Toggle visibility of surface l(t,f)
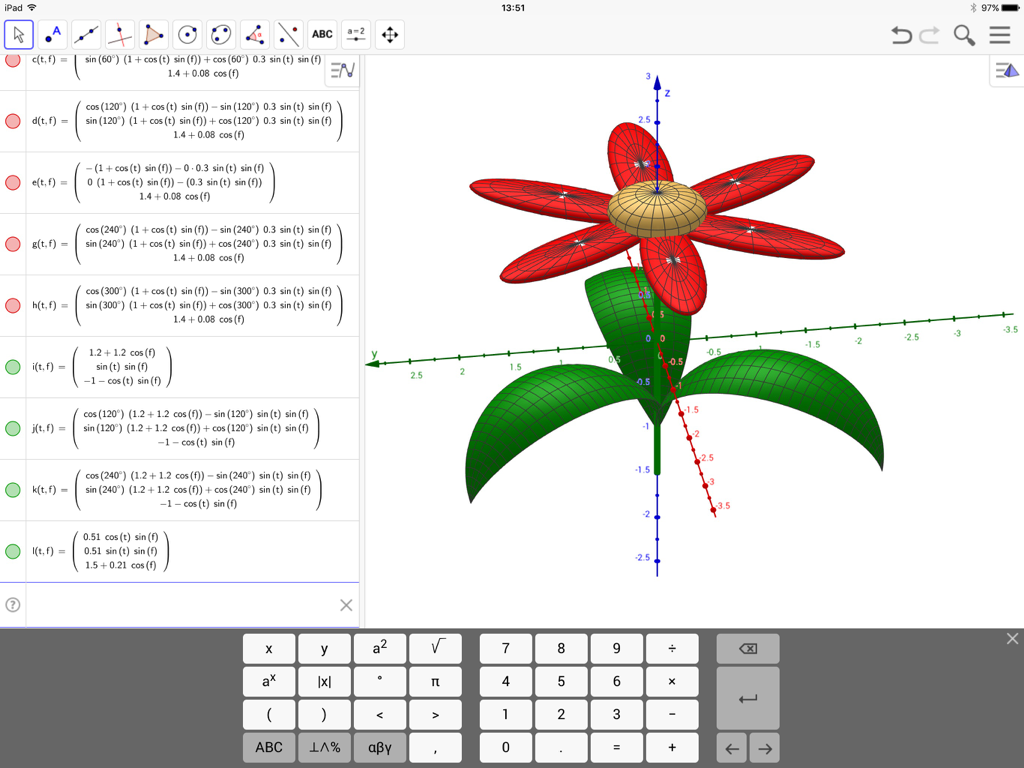Screen dimensions: 1024x768 pyautogui.click(x=12, y=551)
